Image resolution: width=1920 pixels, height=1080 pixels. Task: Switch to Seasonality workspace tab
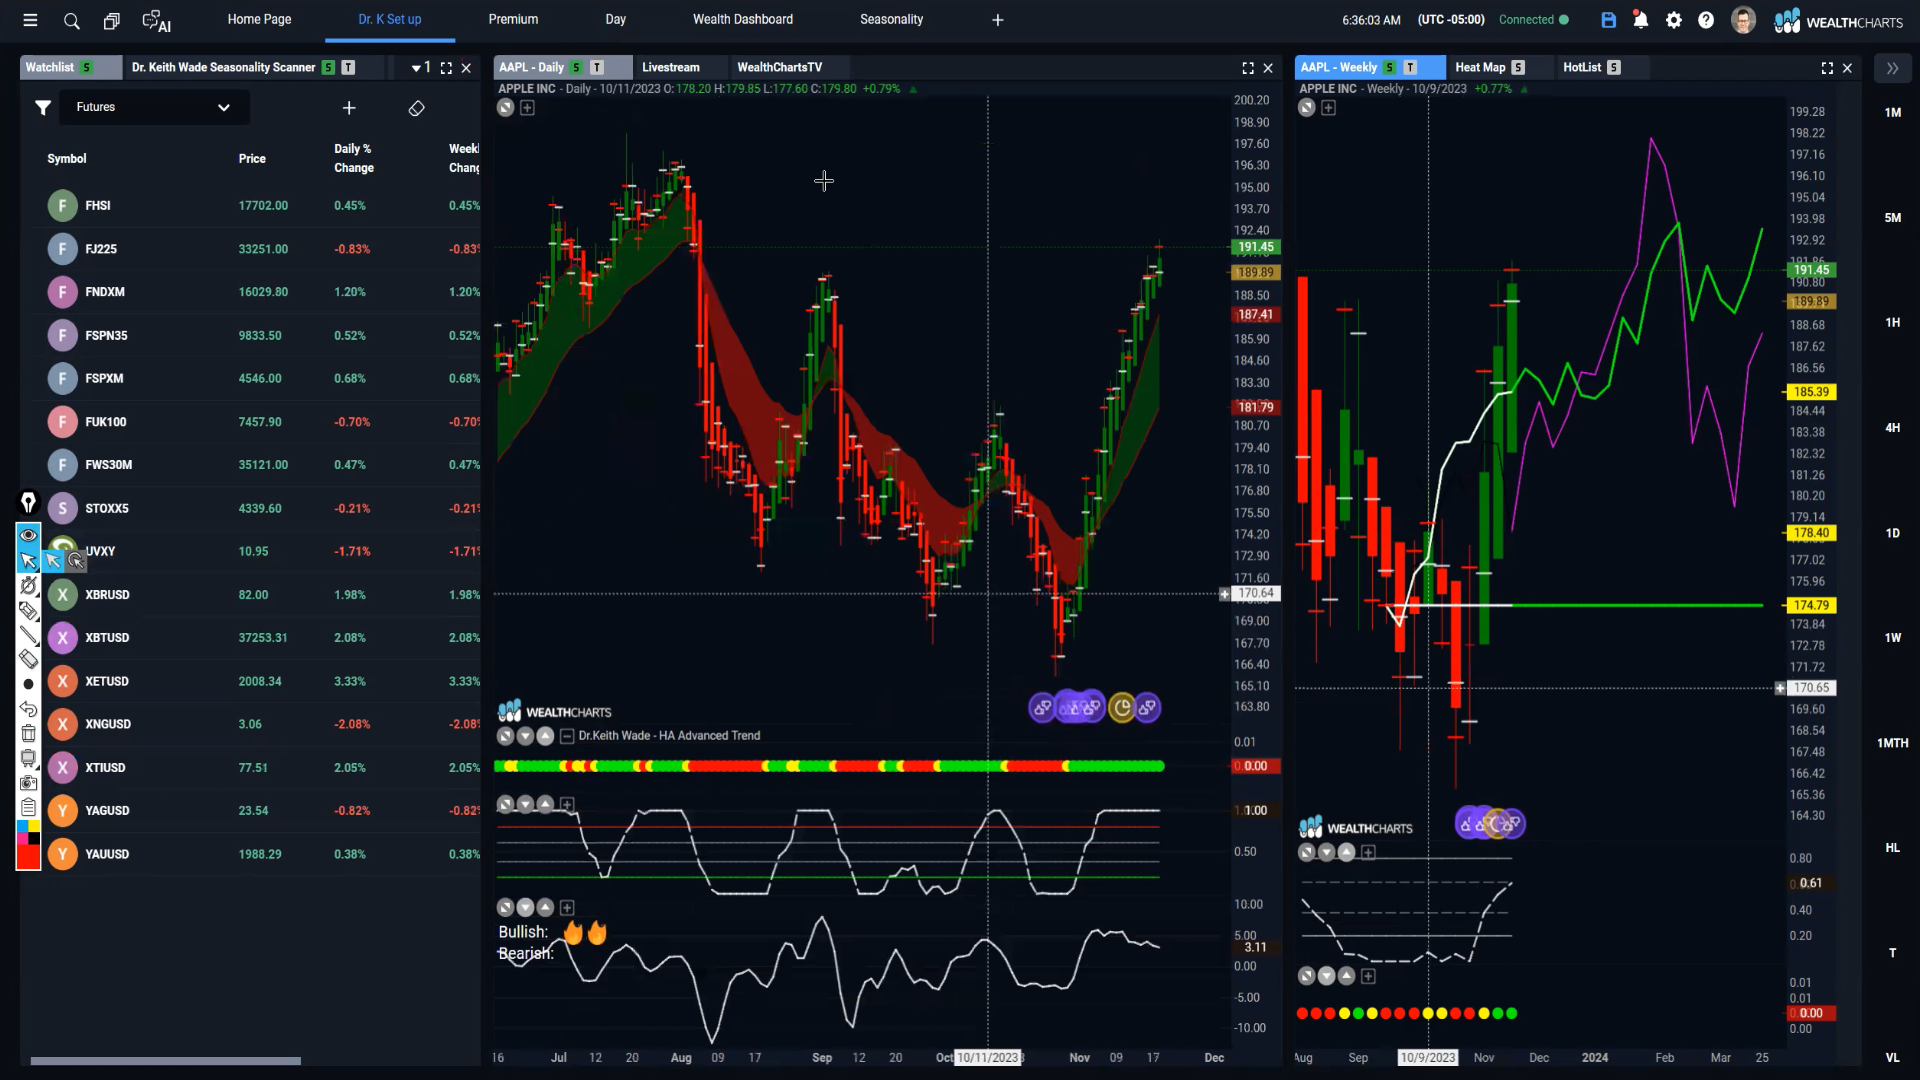(x=891, y=19)
